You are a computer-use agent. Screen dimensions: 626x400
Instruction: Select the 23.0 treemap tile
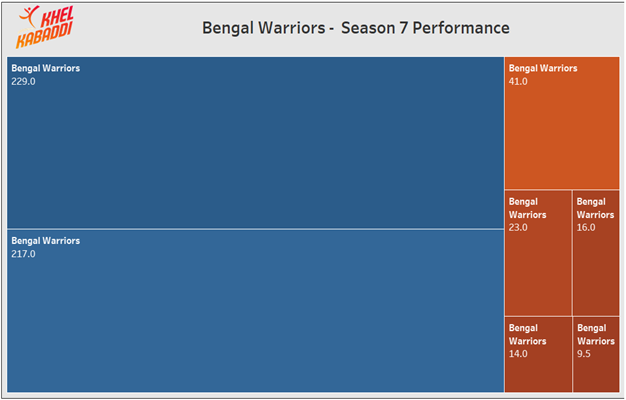[538, 253]
